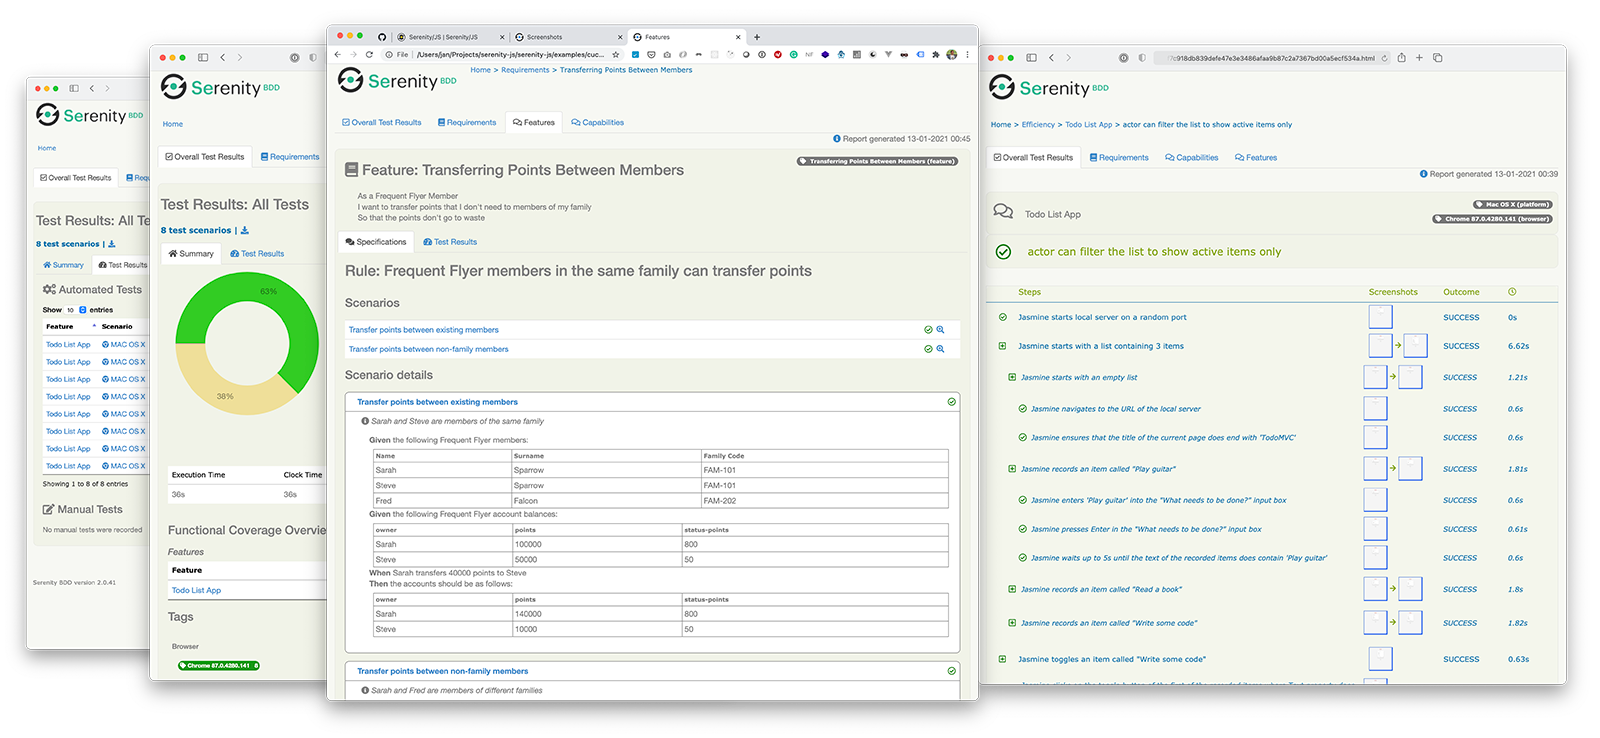Click Home breadcrumb in far-left window
Viewport: 1600px width, 738px height.
point(47,148)
